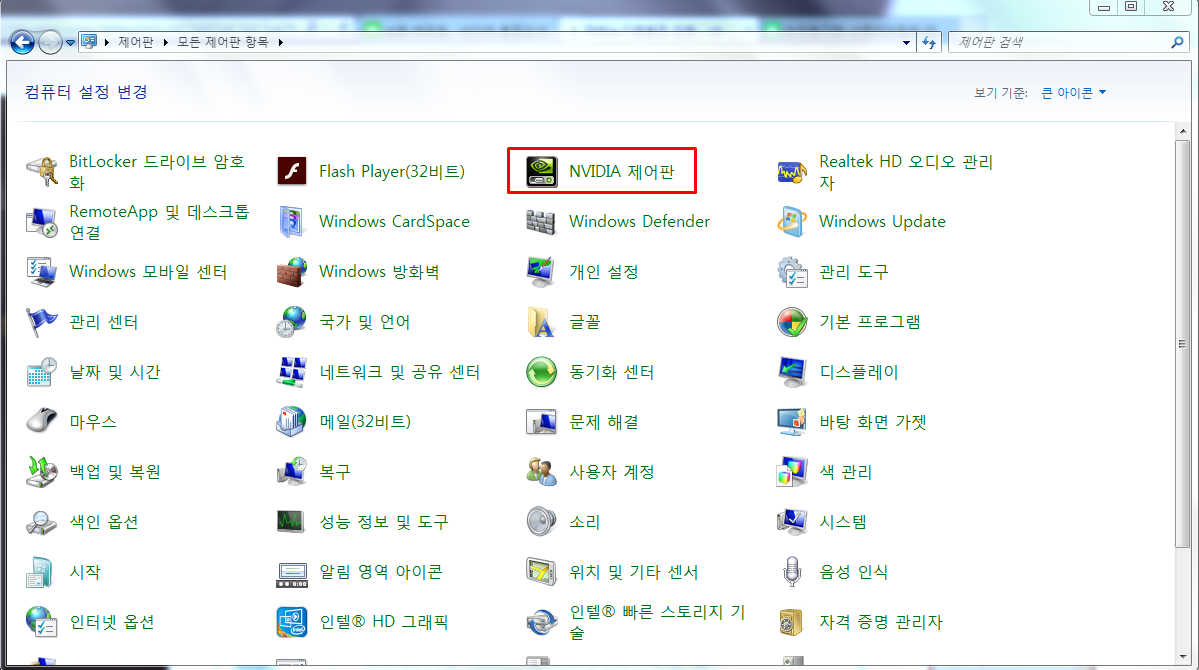Expand the arrow before 제어판 in breadcrumb
Screen dimensions: 1199x670
[107, 42]
